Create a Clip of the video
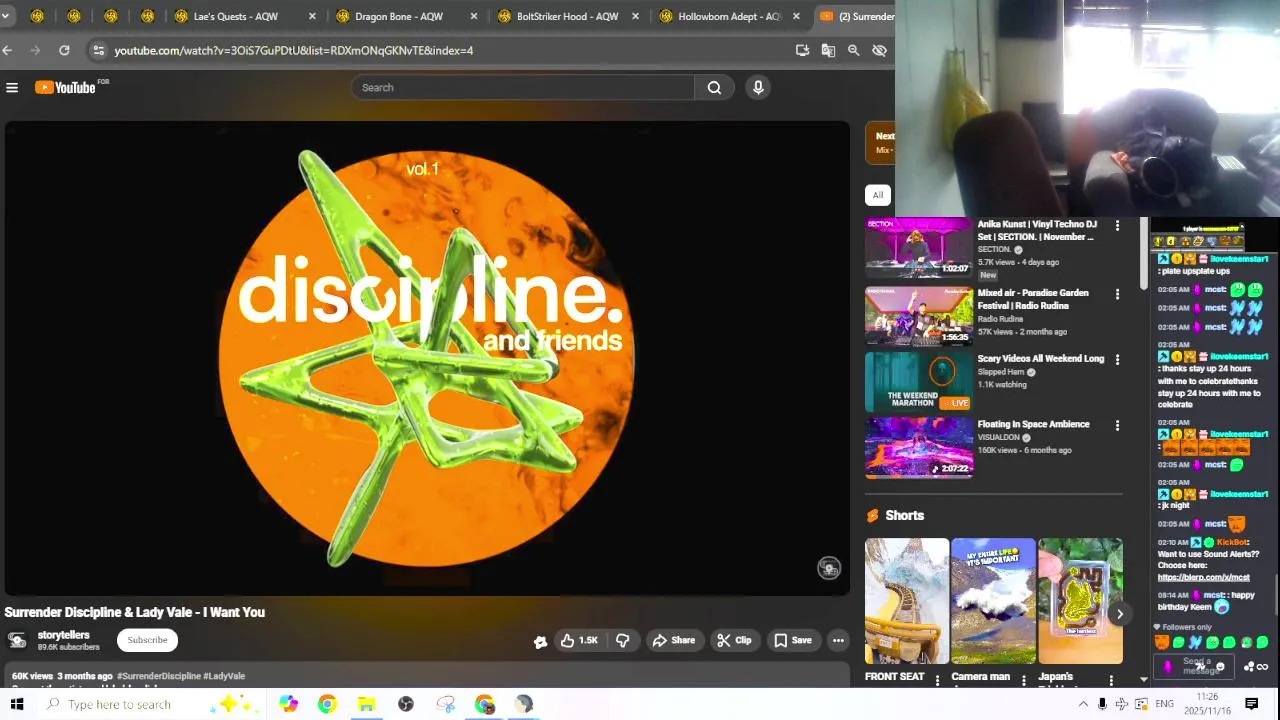This screenshot has width=1280, height=720. point(734,640)
